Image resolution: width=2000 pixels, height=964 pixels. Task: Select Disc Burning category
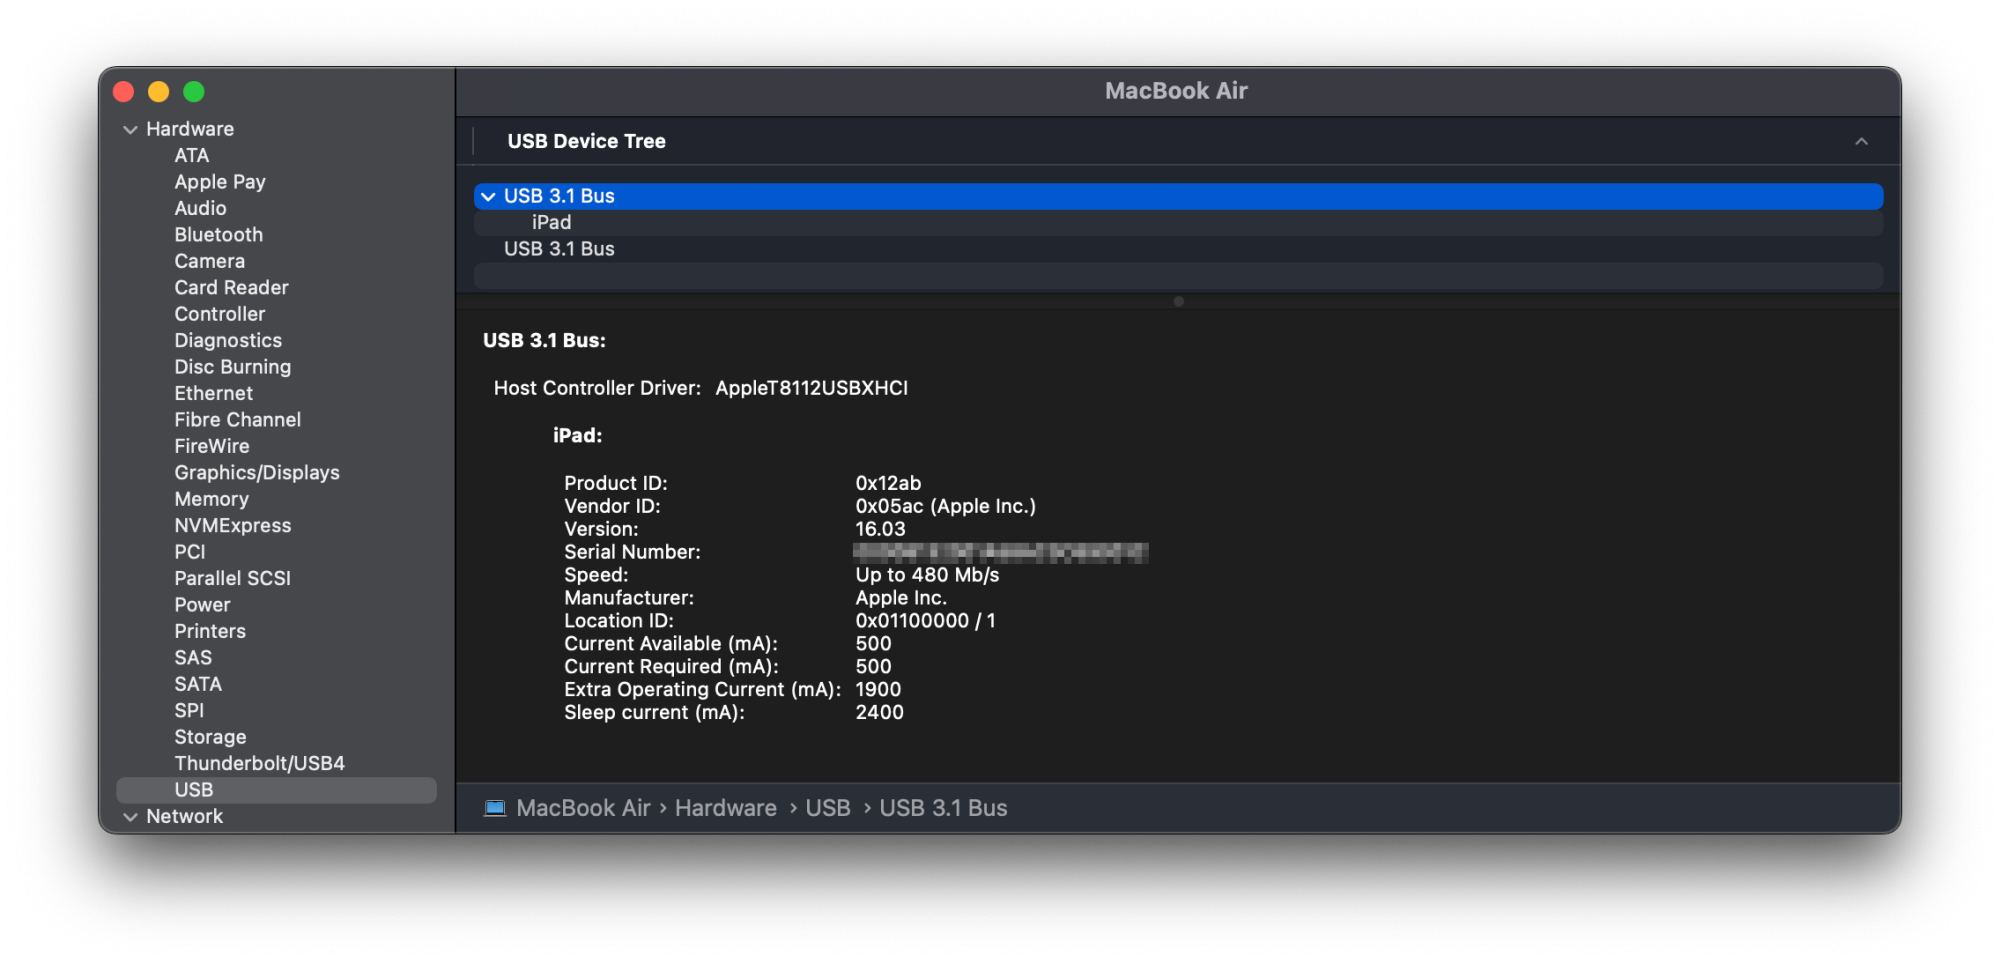coord(233,367)
